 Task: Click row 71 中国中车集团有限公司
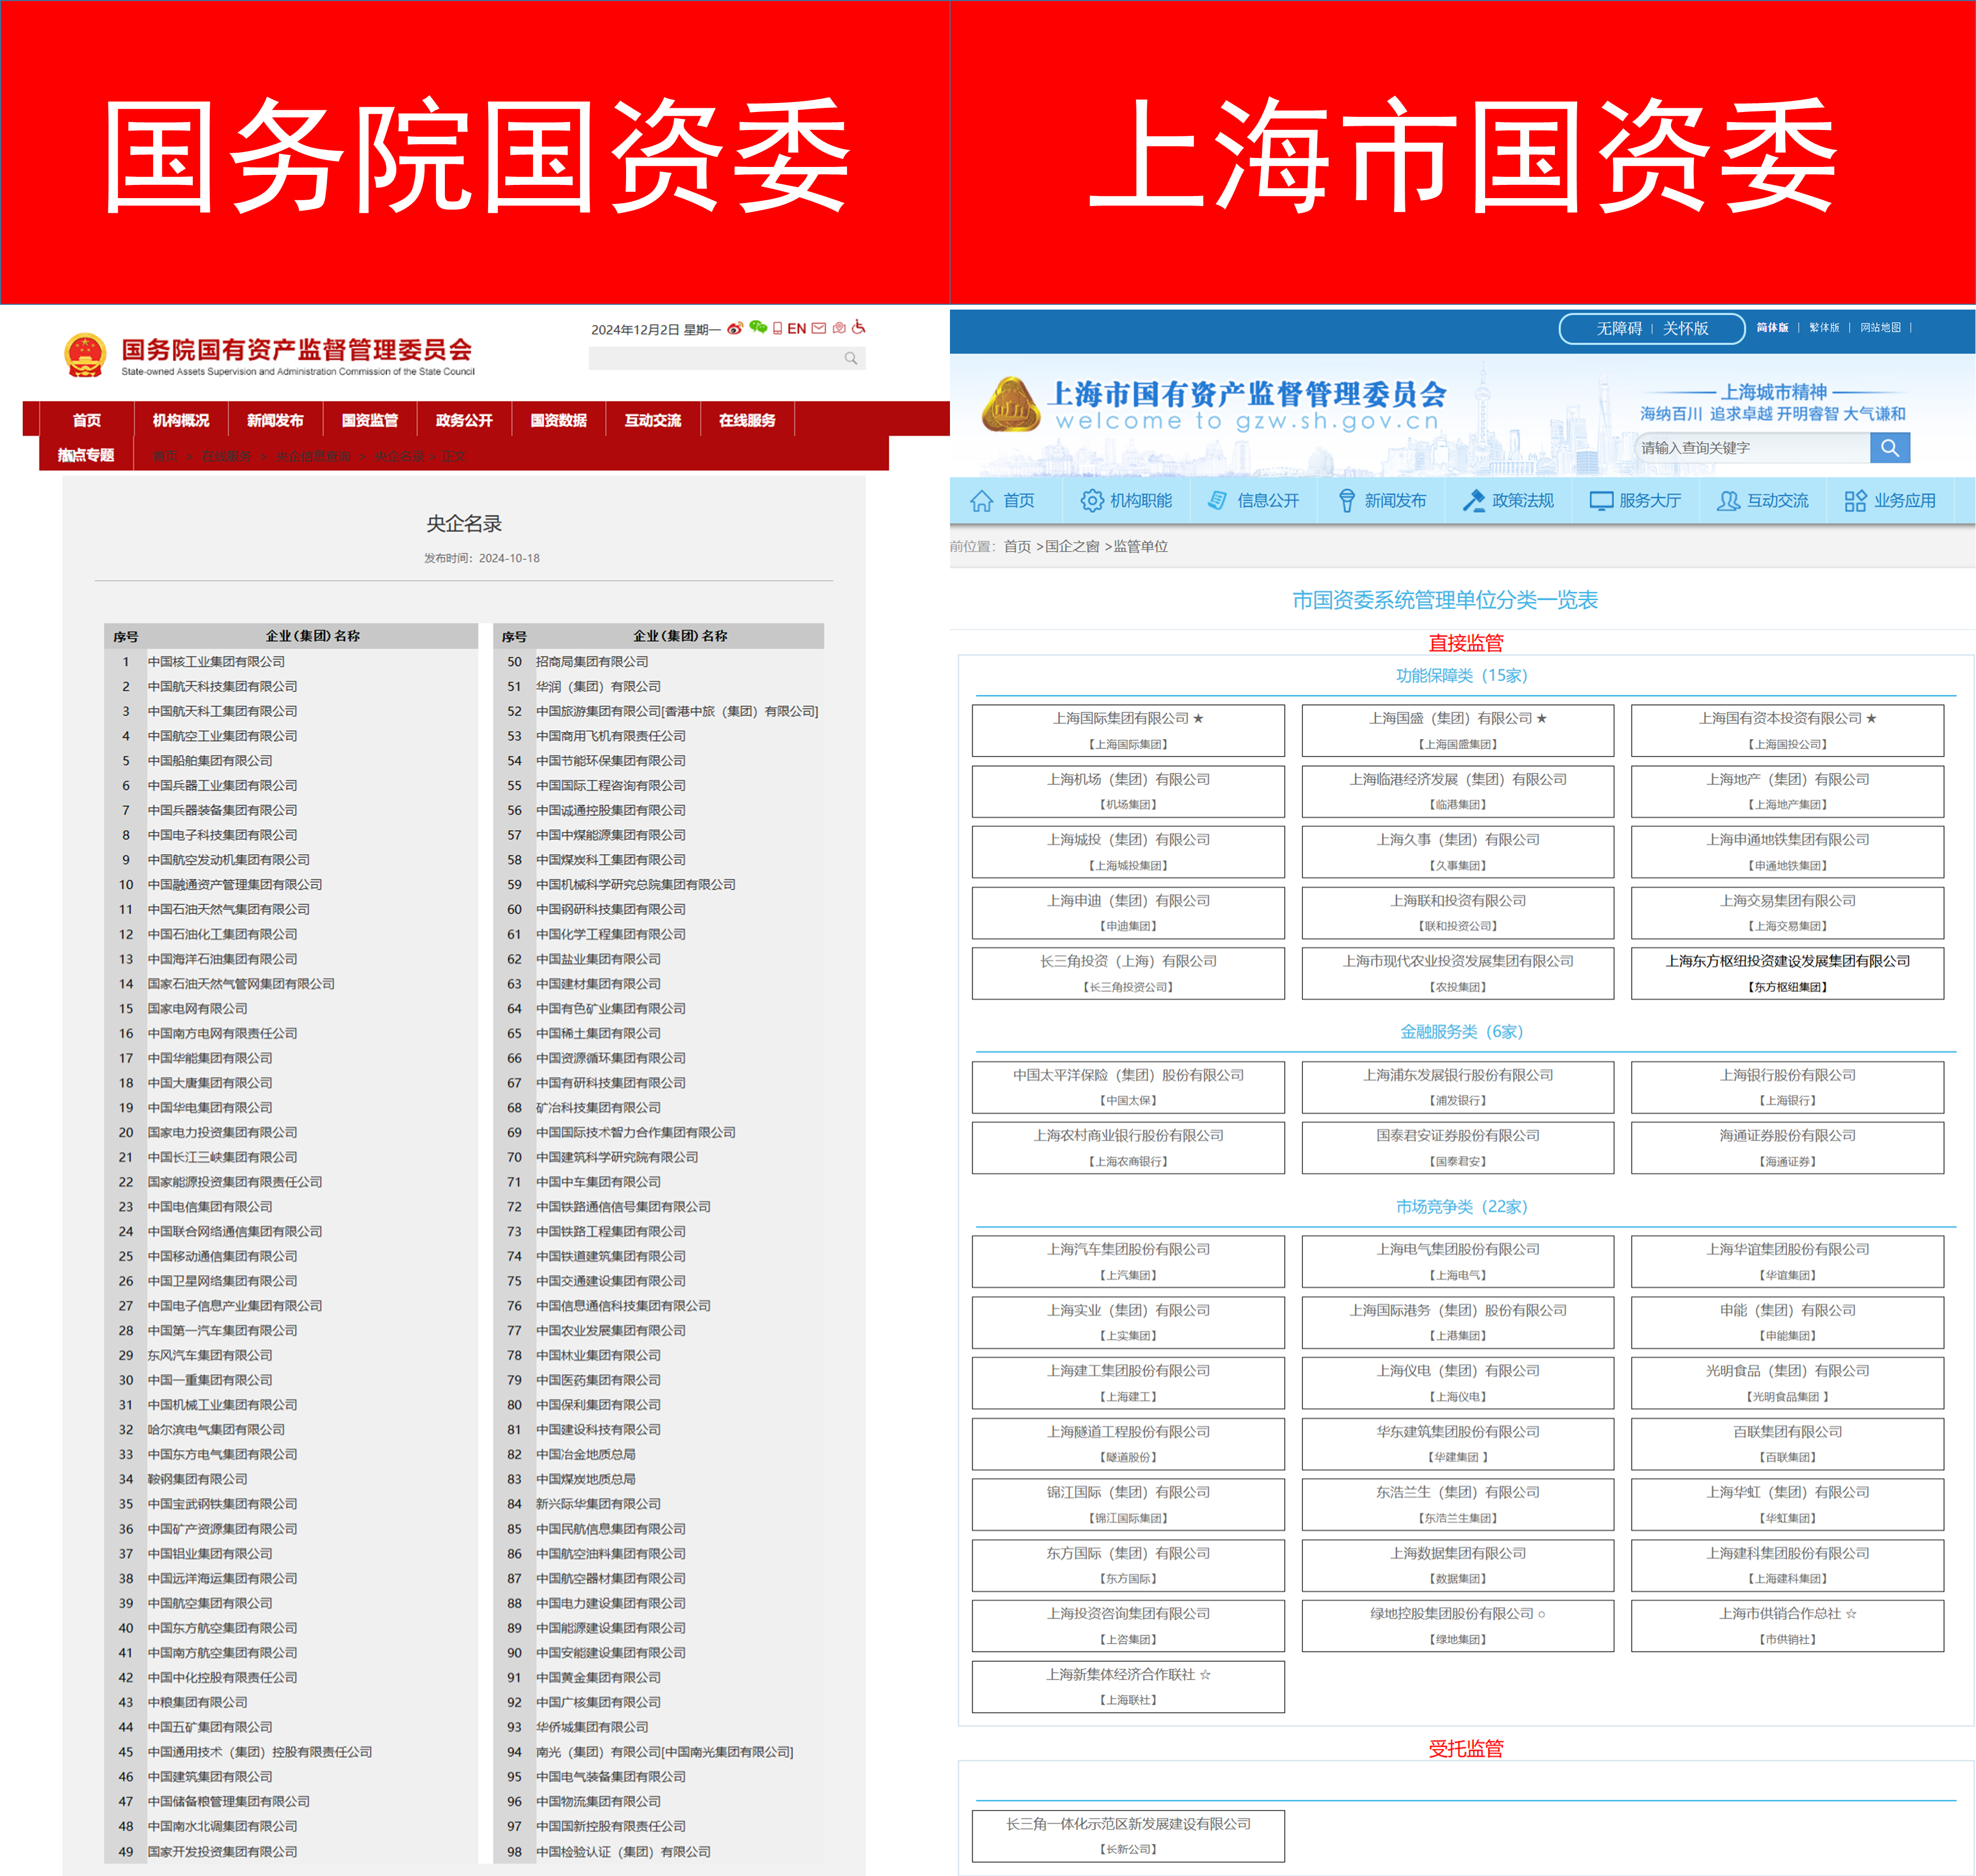pyautogui.click(x=659, y=1182)
